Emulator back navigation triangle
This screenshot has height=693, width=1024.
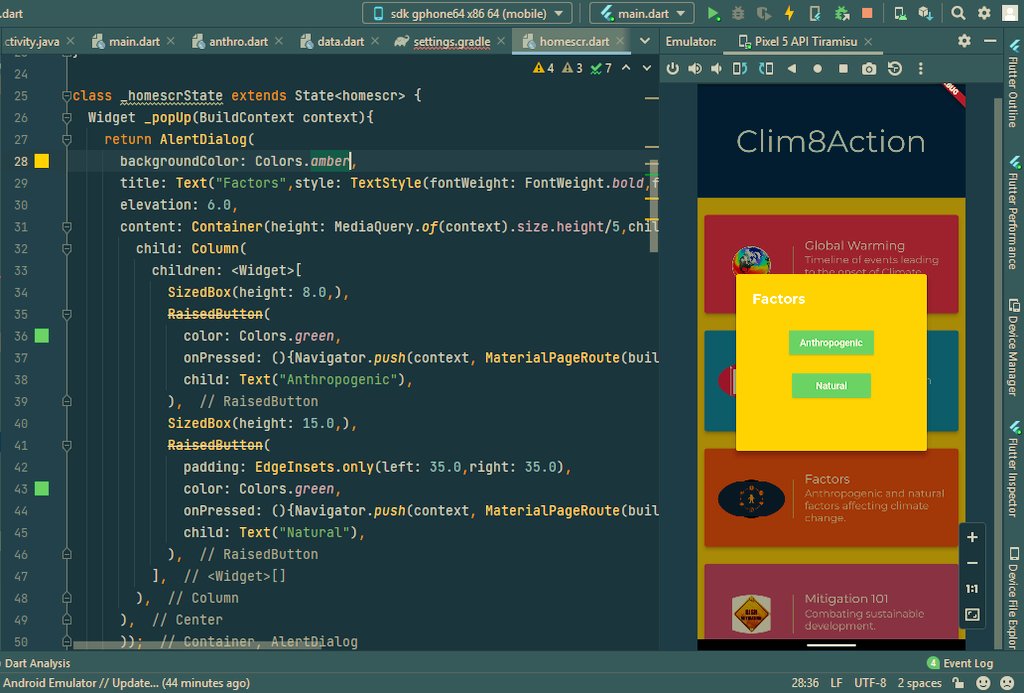point(792,69)
